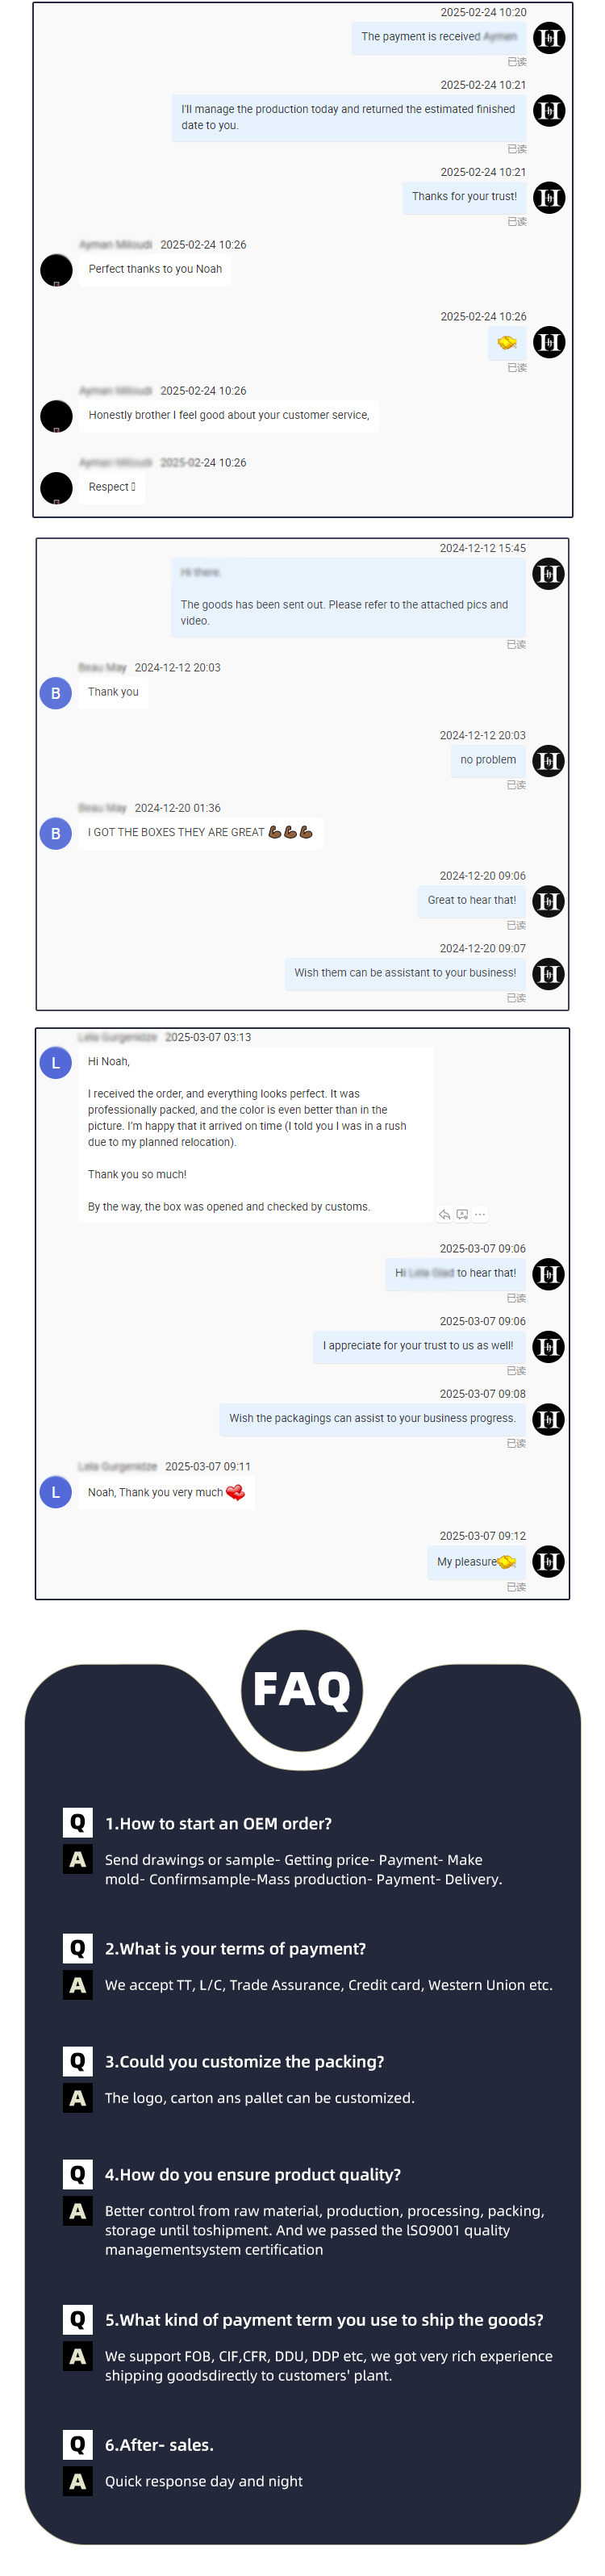The image size is (605, 2576).
Task: Click the reply arrow icon beside customs message
Action: pyautogui.click(x=444, y=1215)
